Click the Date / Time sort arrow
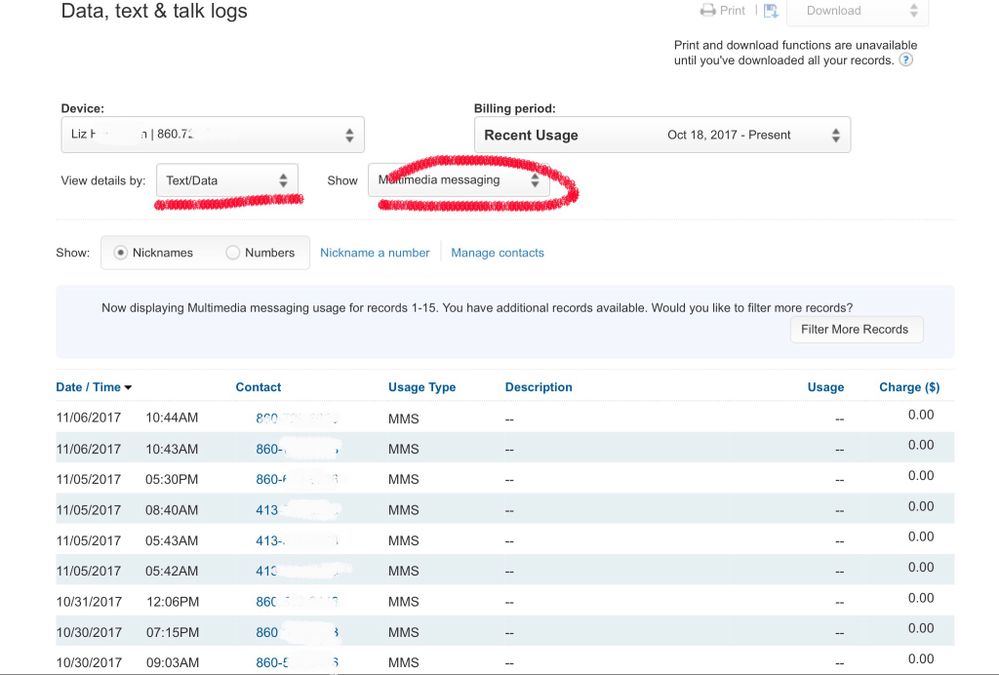Screen dimensions: 999x675 tap(128, 388)
